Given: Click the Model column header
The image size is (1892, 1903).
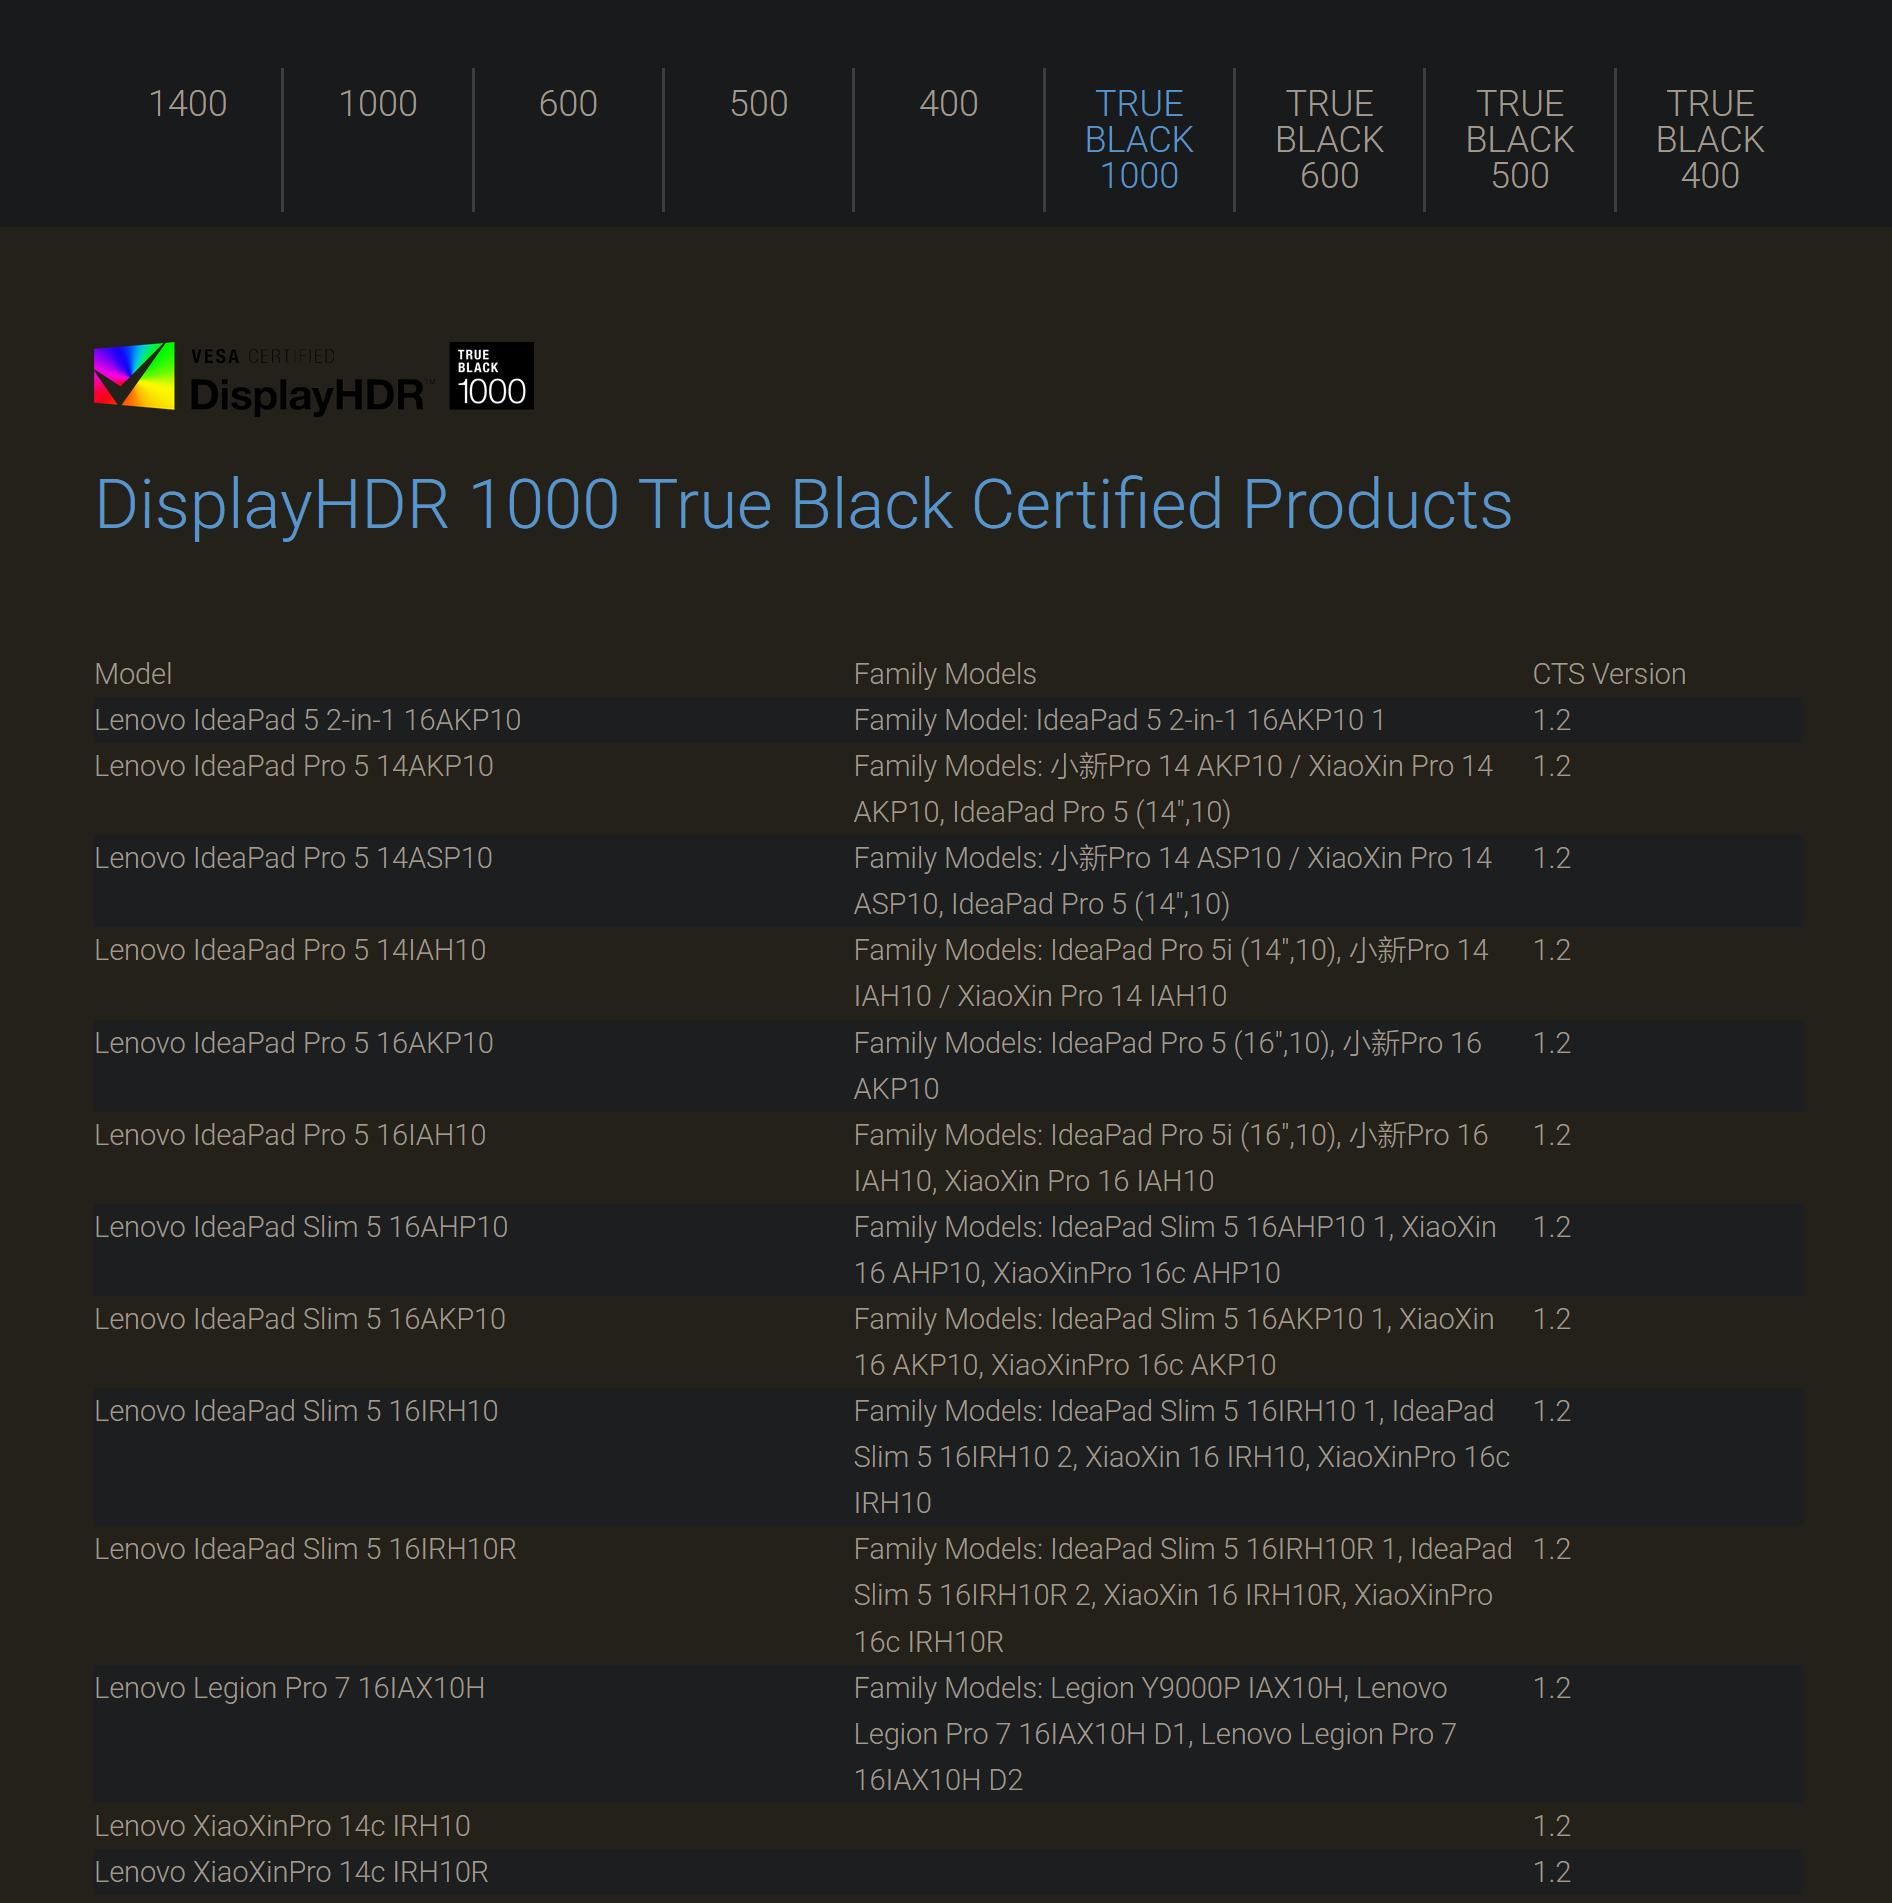Looking at the screenshot, I should (x=133, y=674).
